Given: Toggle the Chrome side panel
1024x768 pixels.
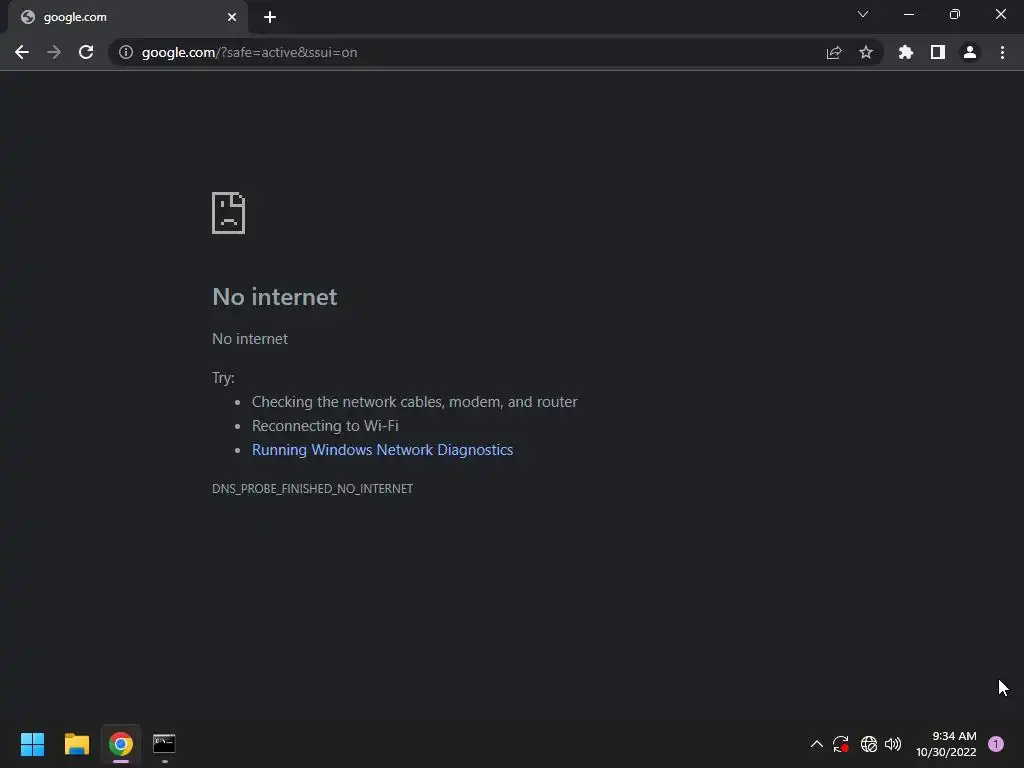Looking at the screenshot, I should [938, 52].
